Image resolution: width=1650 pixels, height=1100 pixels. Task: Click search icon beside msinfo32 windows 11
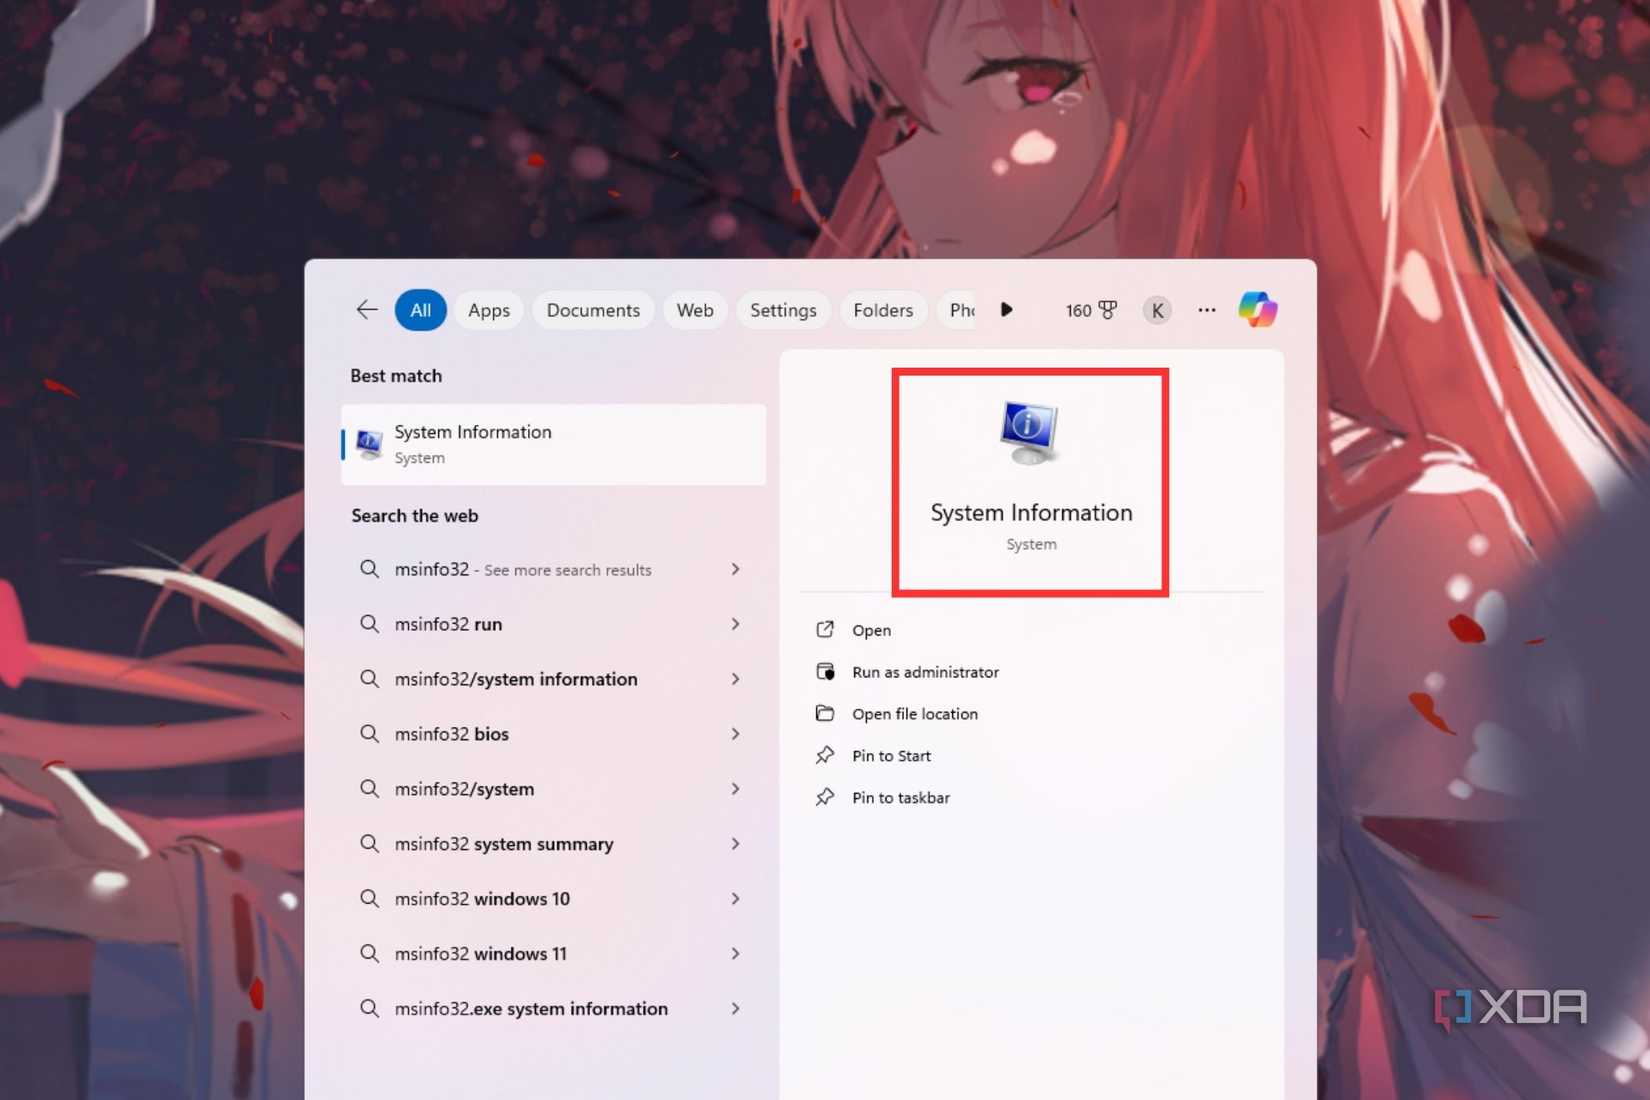[x=369, y=954]
